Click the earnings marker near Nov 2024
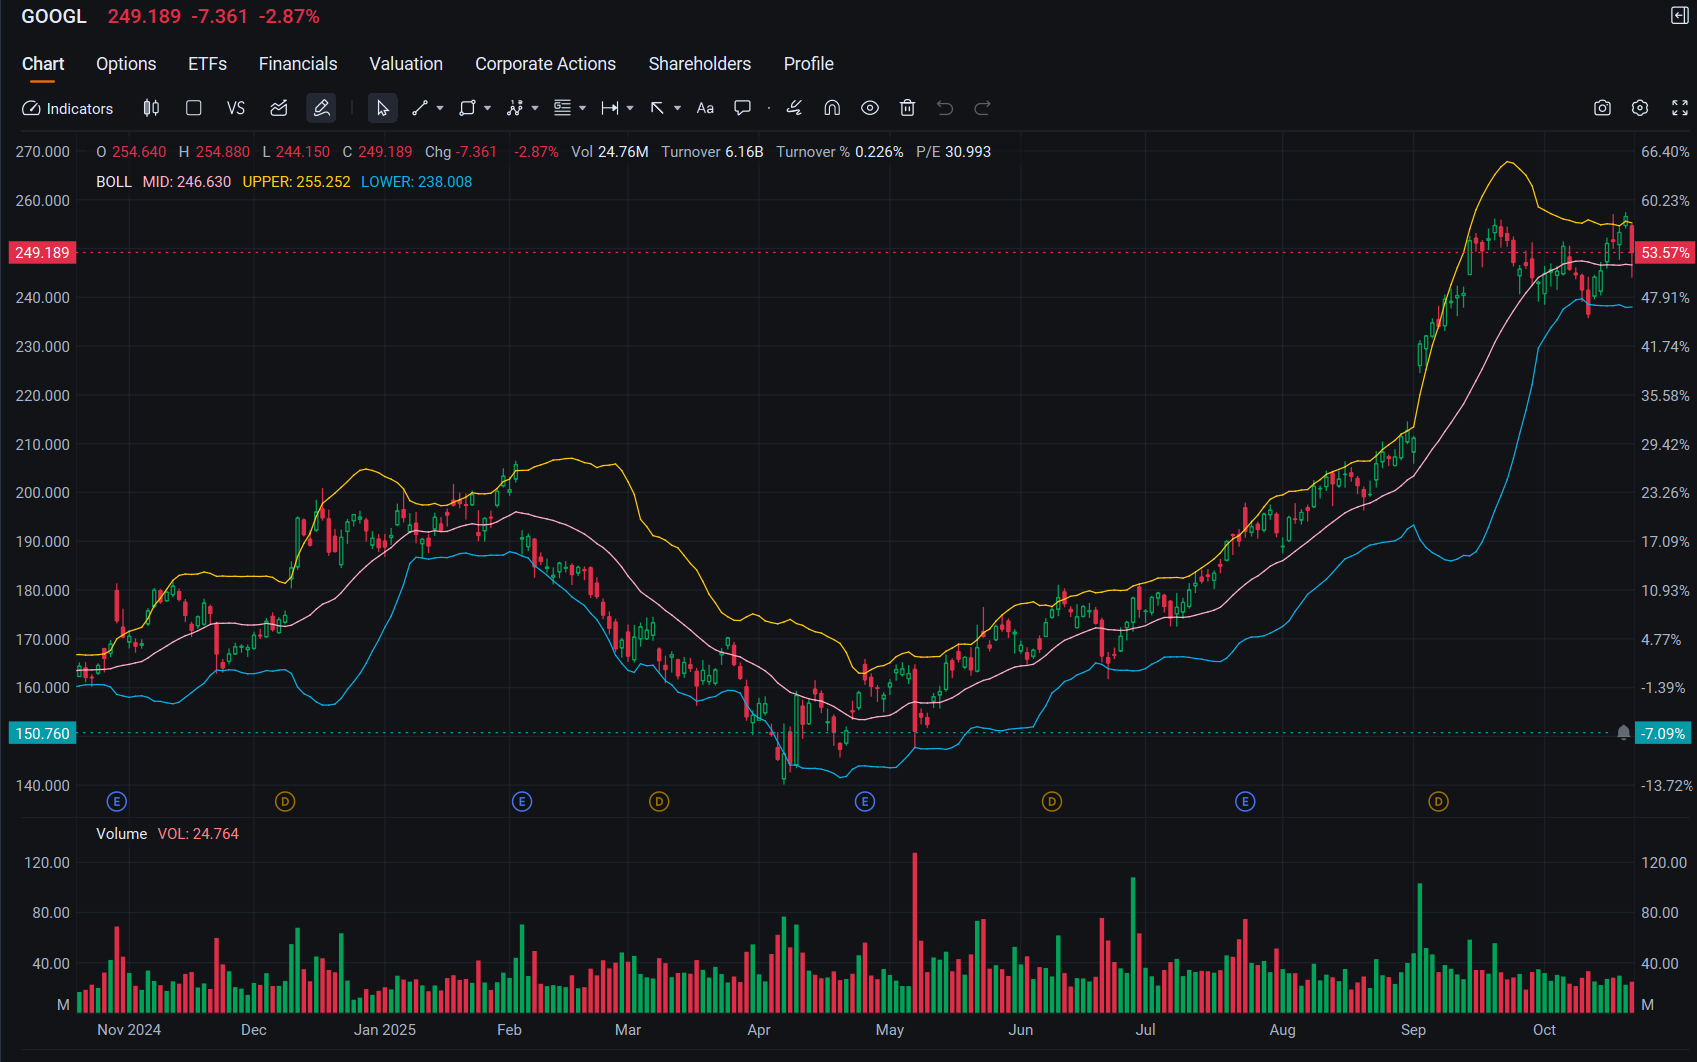 pyautogui.click(x=117, y=801)
